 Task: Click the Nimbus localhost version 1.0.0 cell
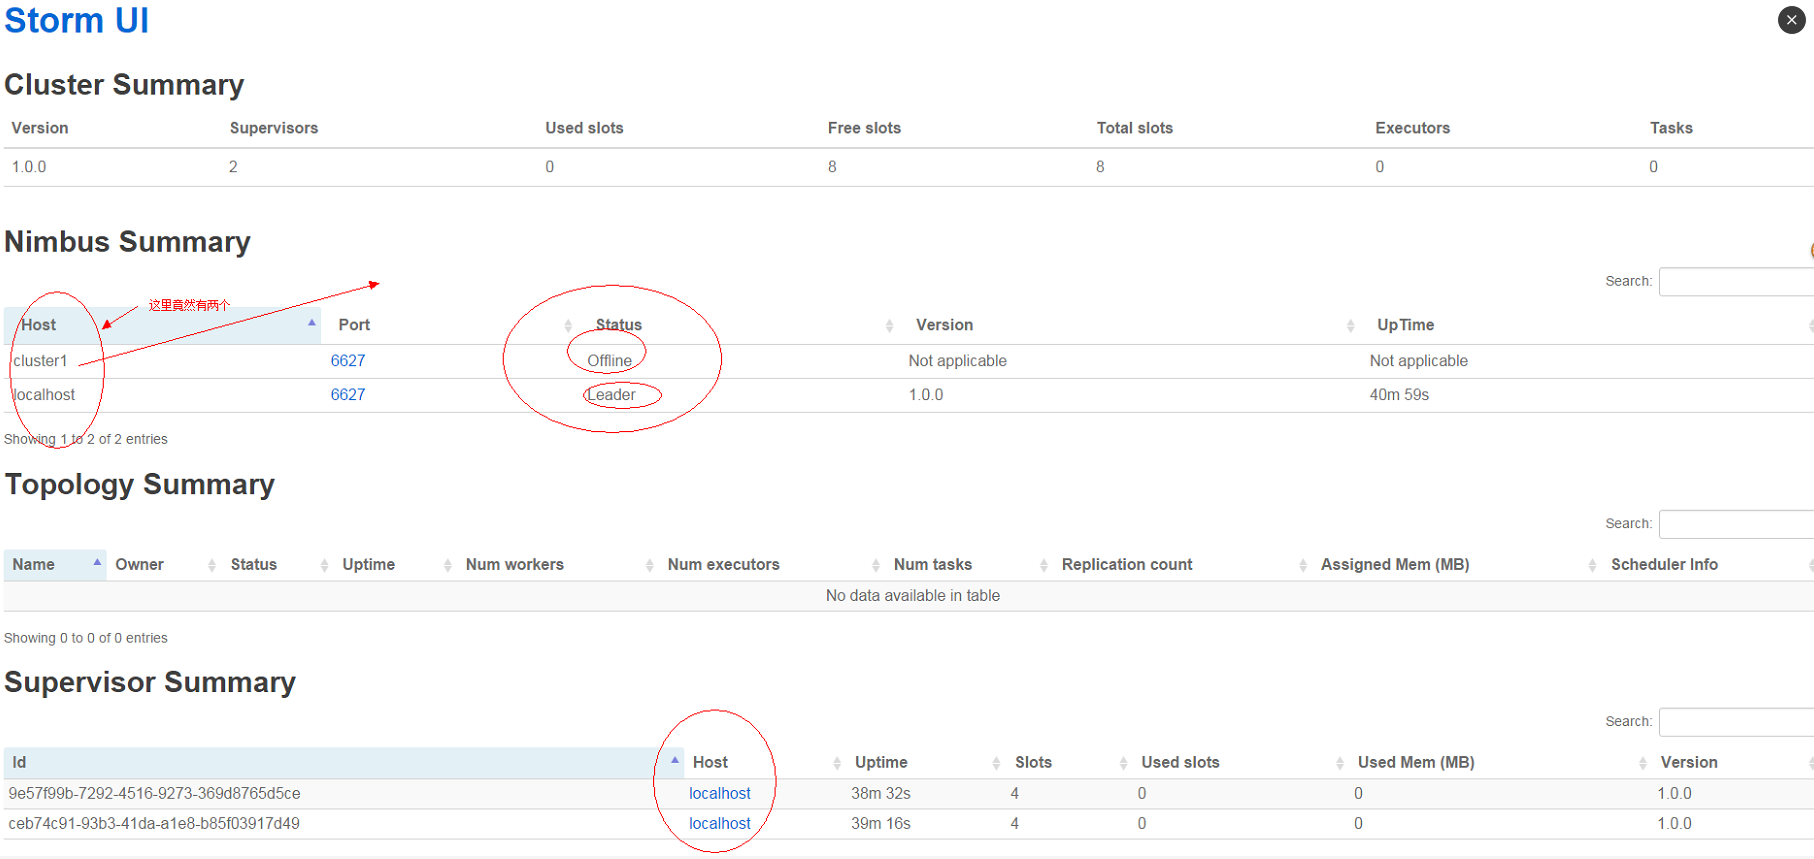click(x=926, y=395)
